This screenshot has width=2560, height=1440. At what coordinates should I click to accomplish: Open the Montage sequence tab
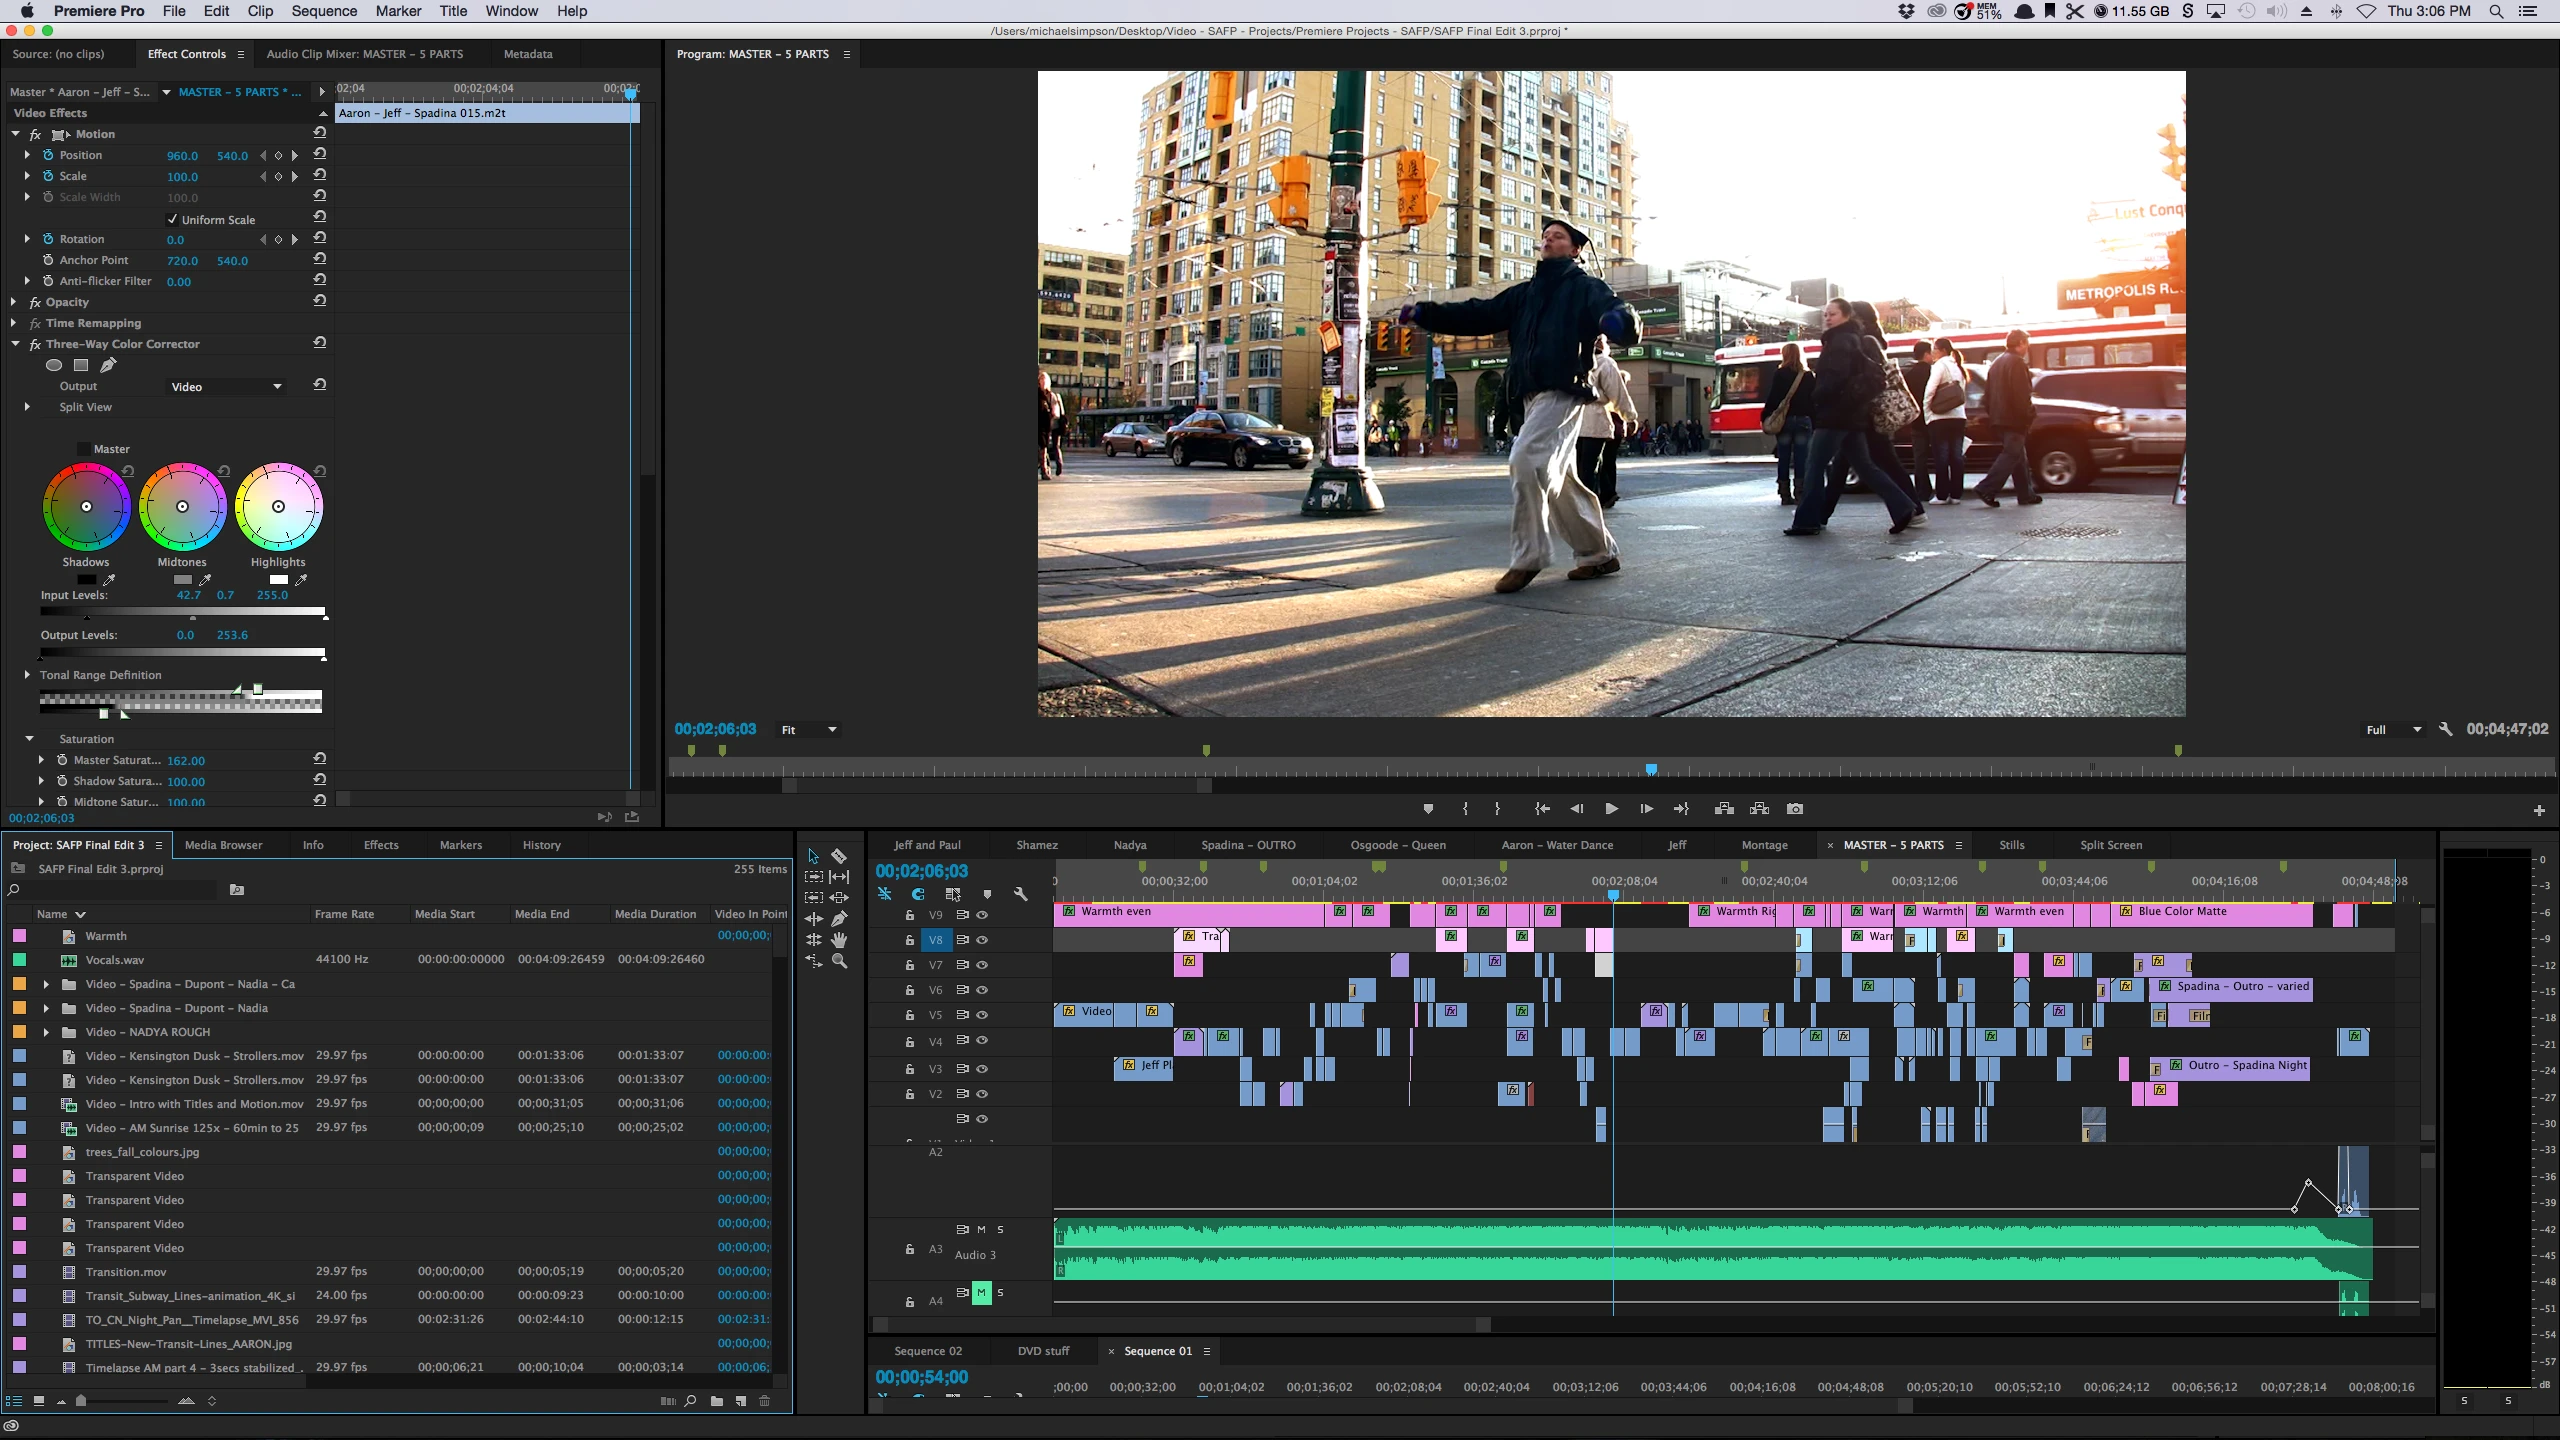pos(1764,845)
